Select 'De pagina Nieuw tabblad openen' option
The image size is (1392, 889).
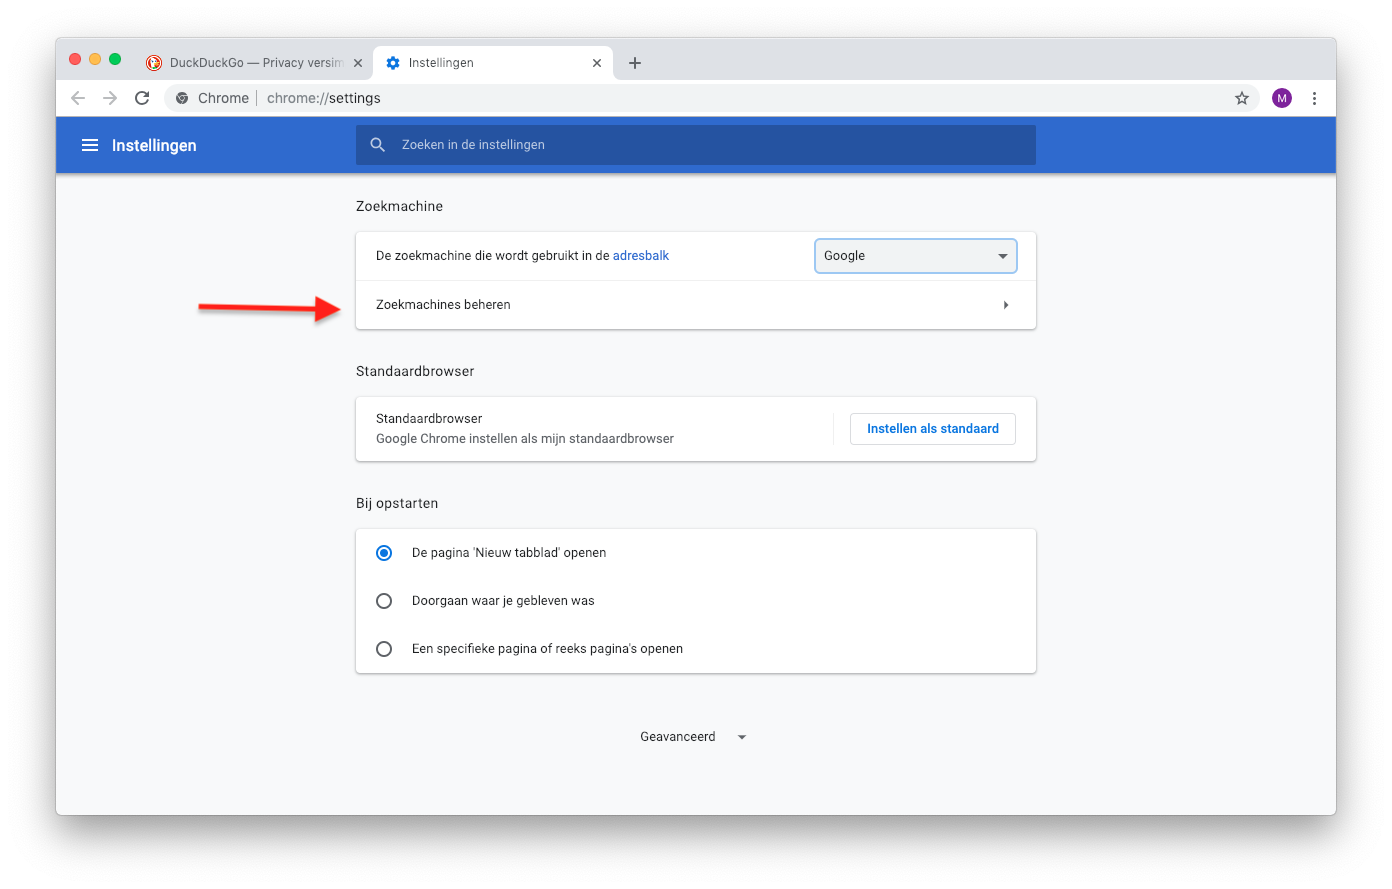[384, 553]
